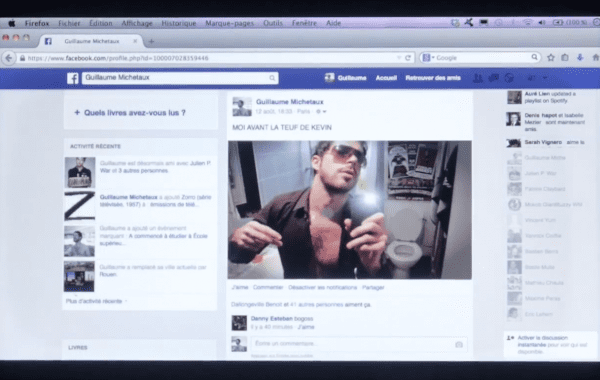This screenshot has width=600, height=380.
Task: Click Sarah Vignero in the ticker
Action: (543, 142)
